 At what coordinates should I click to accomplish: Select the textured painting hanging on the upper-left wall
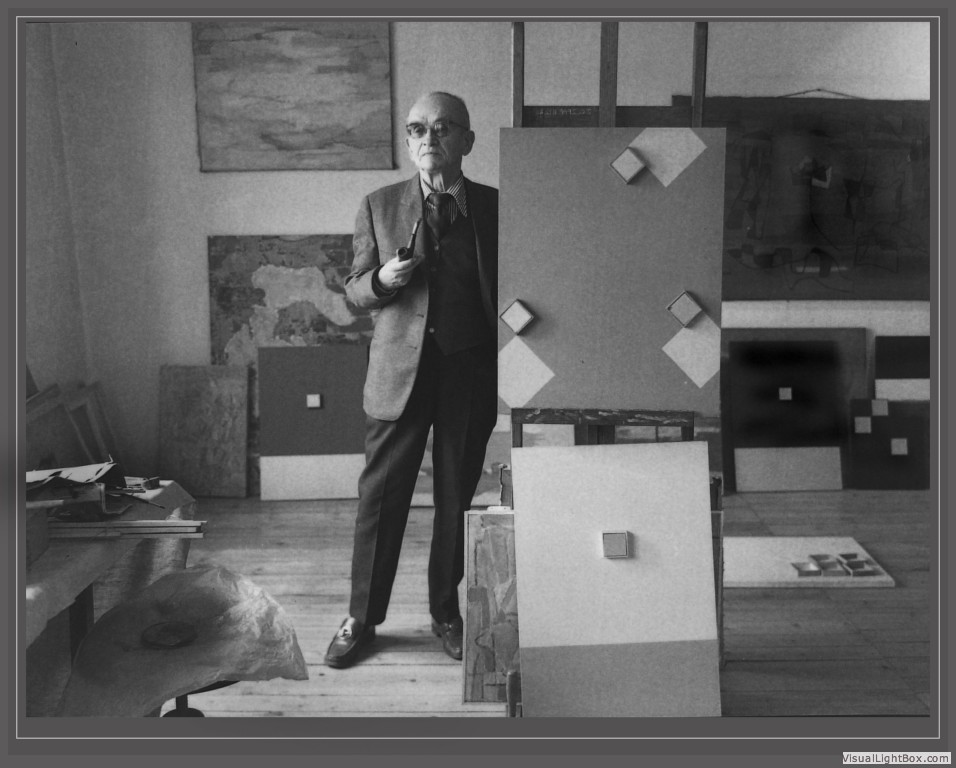coord(293,96)
